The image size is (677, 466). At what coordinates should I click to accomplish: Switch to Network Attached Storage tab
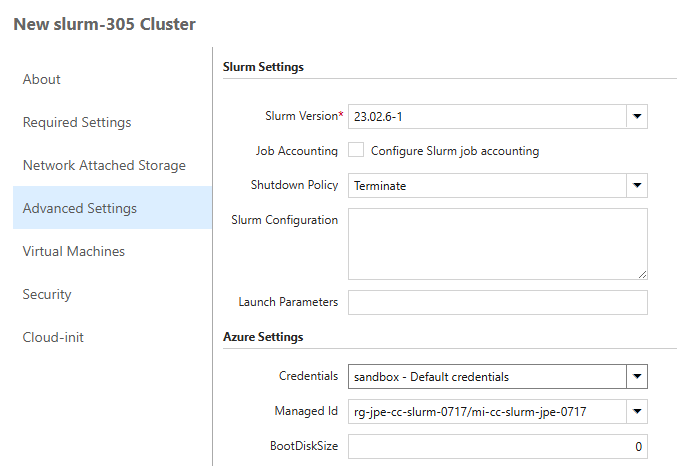[104, 165]
